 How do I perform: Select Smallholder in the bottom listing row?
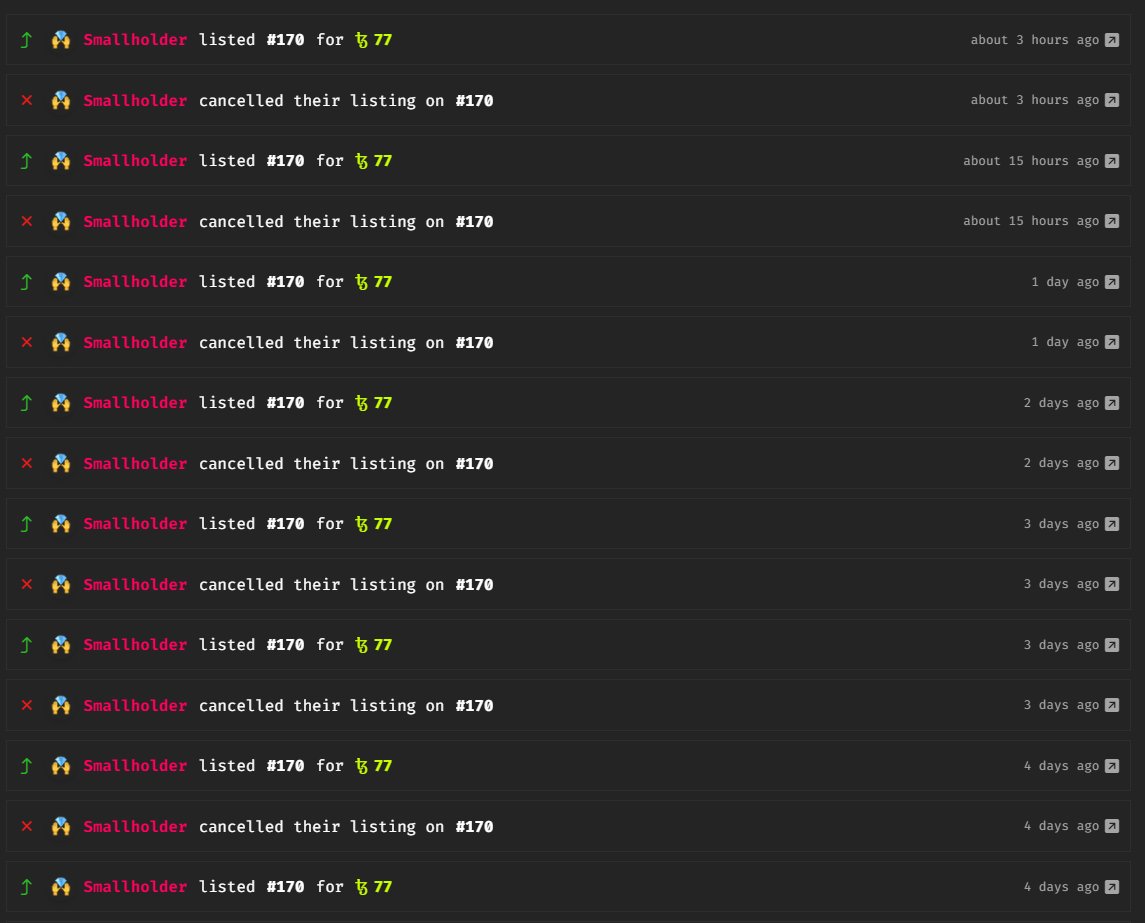click(x=134, y=886)
